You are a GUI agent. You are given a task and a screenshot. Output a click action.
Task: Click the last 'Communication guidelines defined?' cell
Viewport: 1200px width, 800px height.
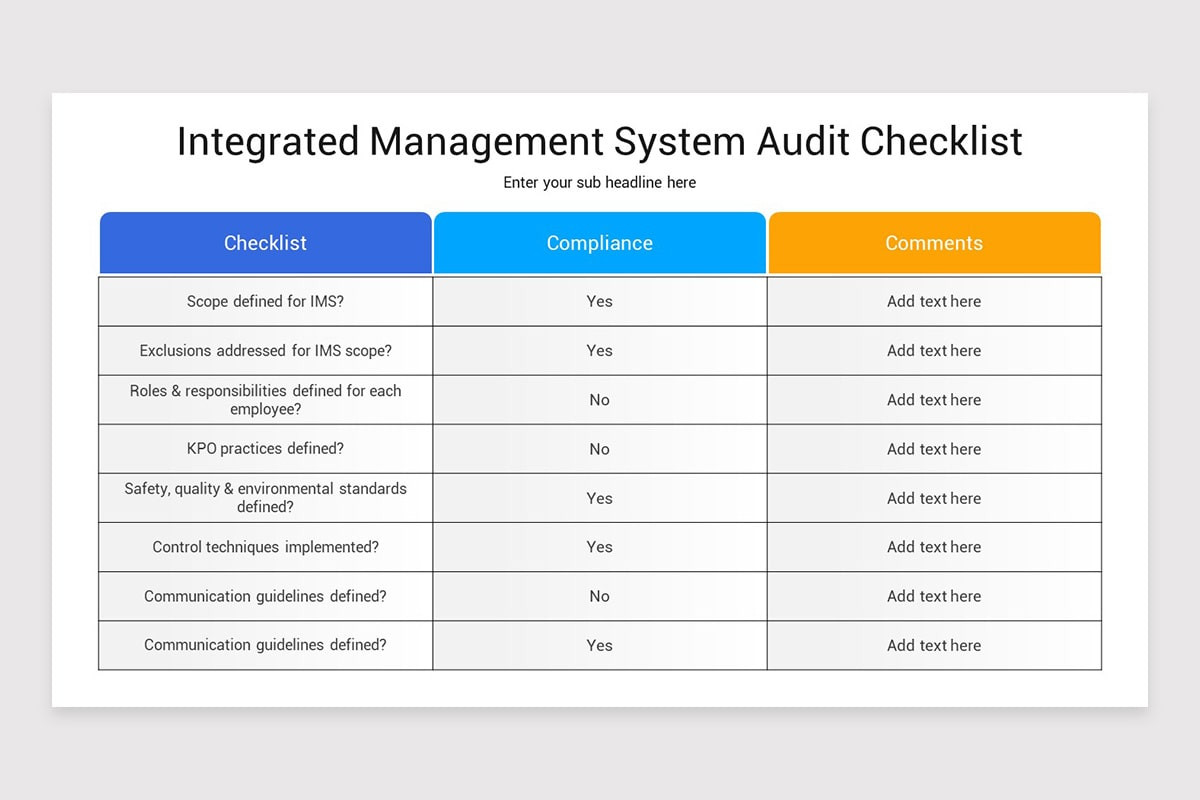[265, 645]
